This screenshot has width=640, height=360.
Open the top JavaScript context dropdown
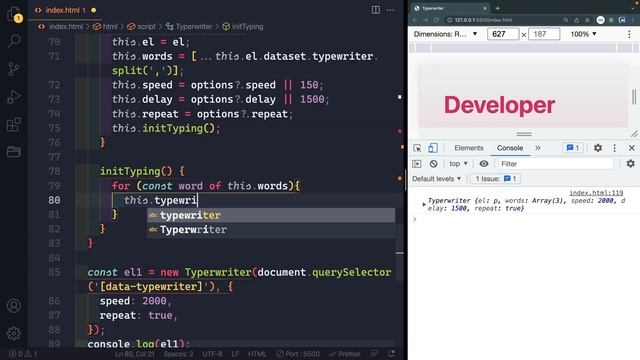click(458, 164)
